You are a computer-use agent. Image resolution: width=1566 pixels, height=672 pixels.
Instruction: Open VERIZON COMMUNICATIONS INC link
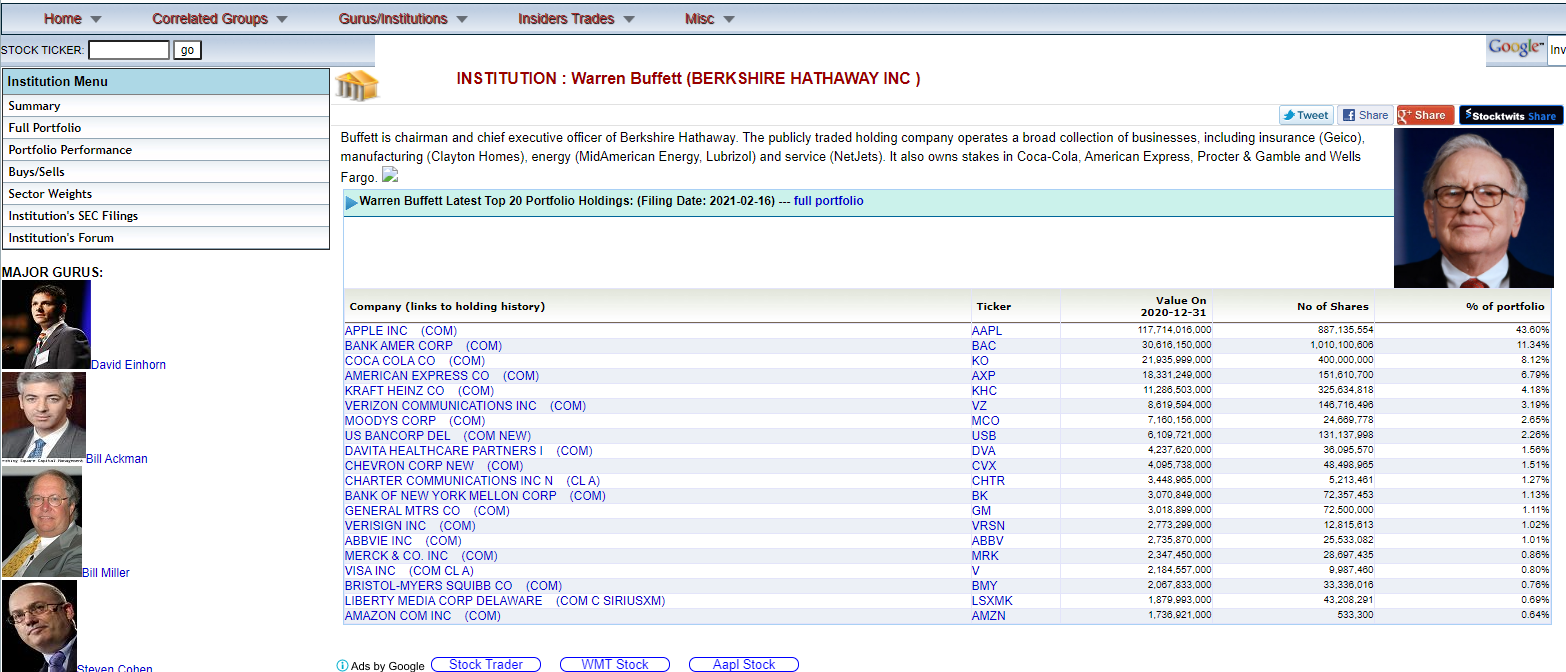pyautogui.click(x=465, y=406)
